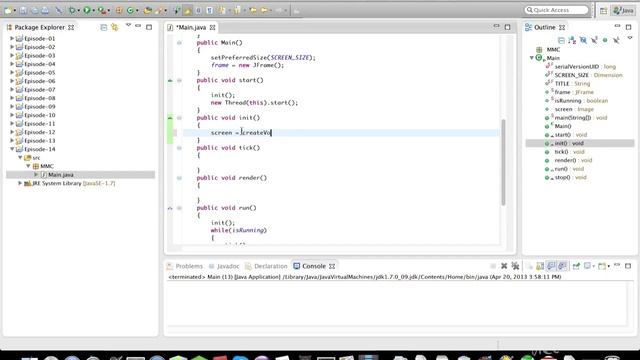The height and width of the screenshot is (360, 640).
Task: Click the Debug bug icon
Action: (x=72, y=10)
